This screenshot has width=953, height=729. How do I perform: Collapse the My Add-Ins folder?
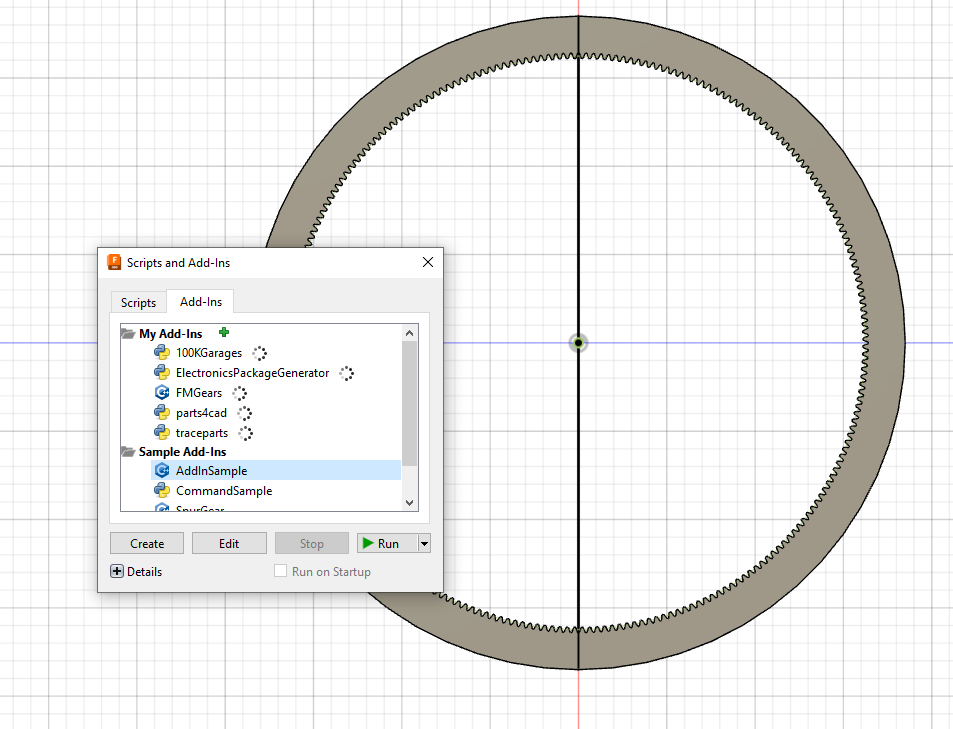128,334
